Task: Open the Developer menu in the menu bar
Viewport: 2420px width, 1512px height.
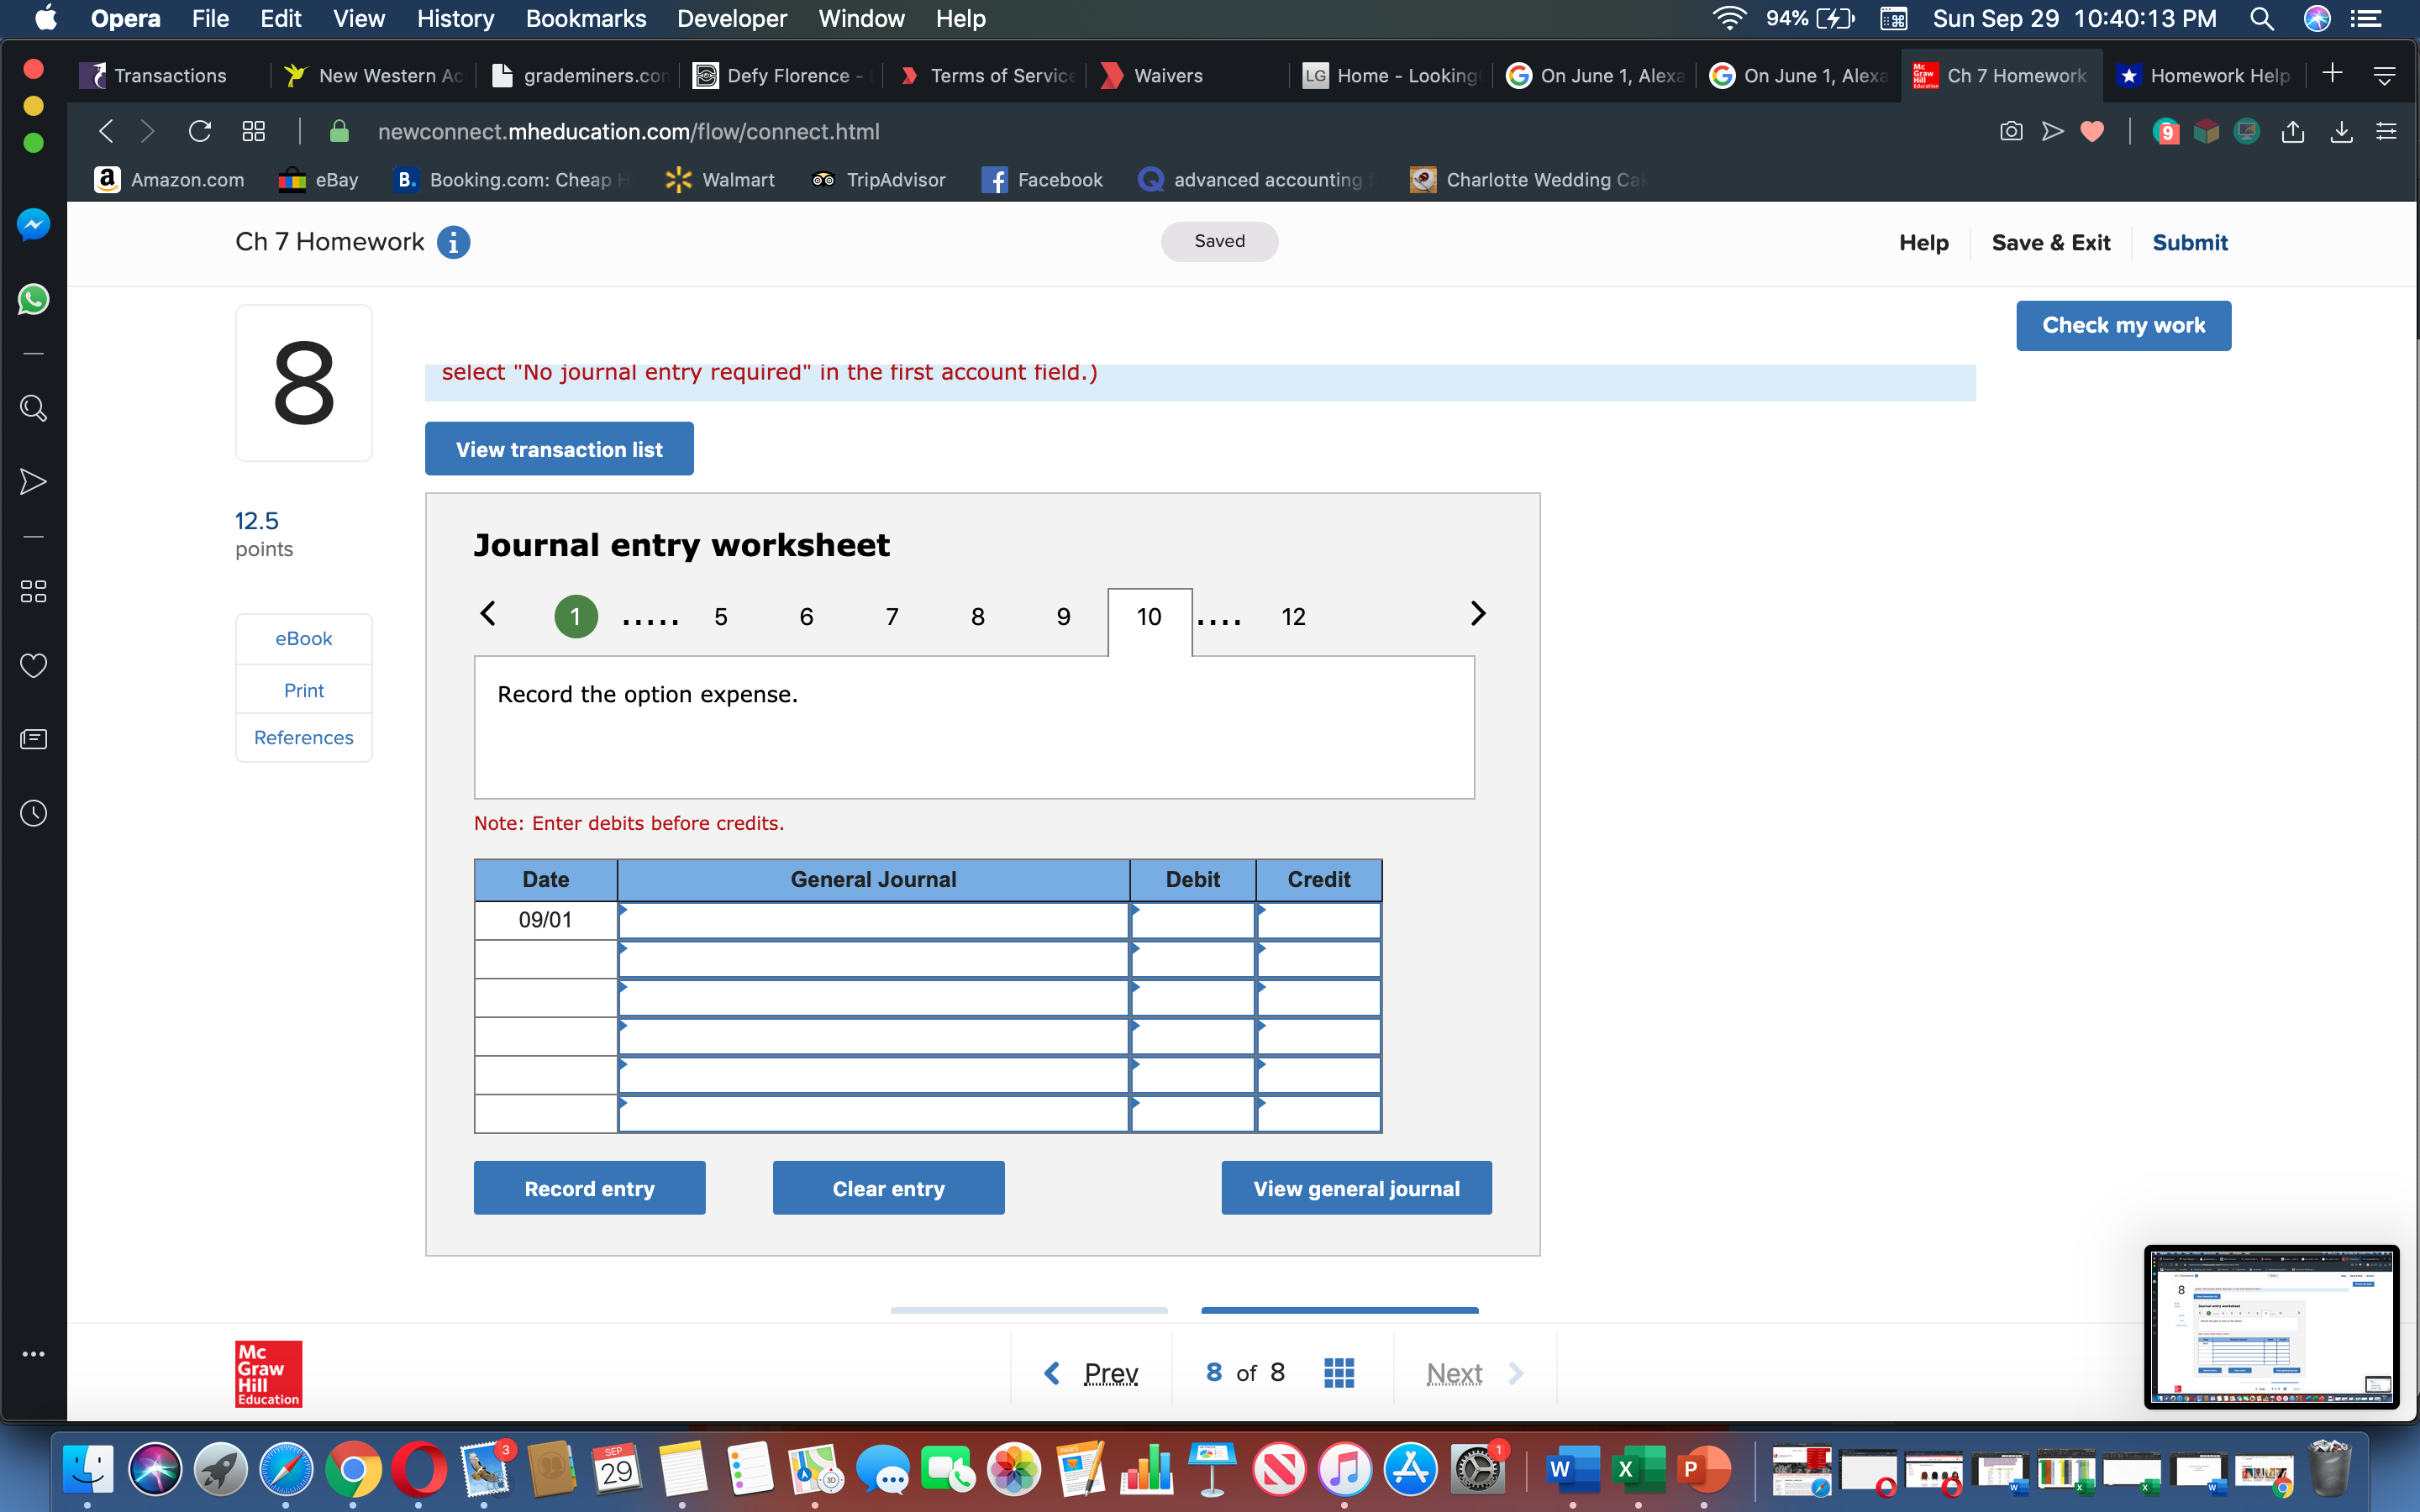Action: tap(731, 19)
